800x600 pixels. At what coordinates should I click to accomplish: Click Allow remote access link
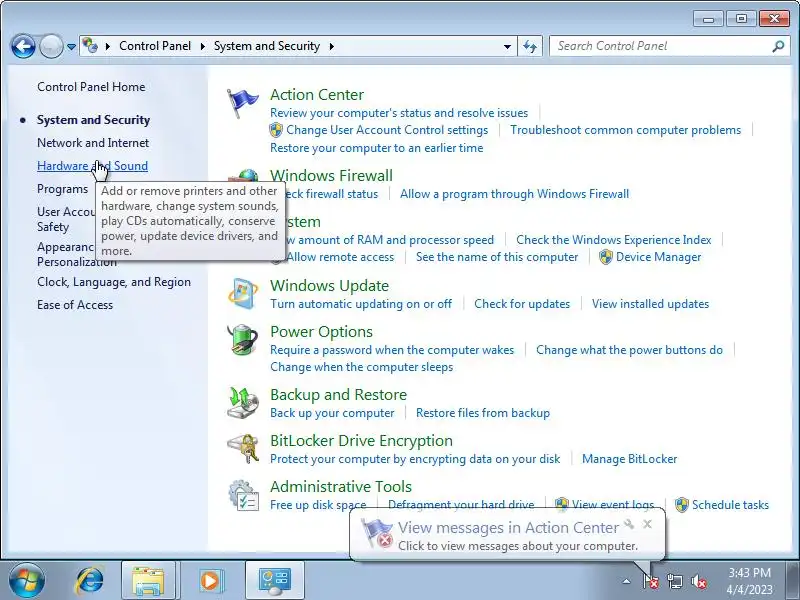coord(340,257)
